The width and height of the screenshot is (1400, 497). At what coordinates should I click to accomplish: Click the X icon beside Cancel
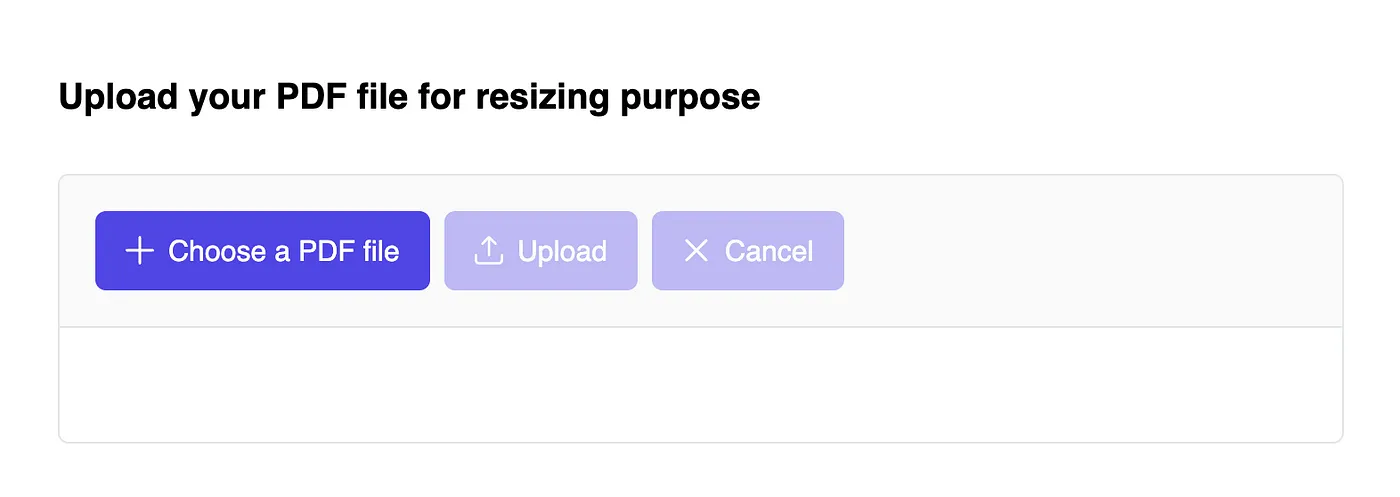pyautogui.click(x=696, y=251)
